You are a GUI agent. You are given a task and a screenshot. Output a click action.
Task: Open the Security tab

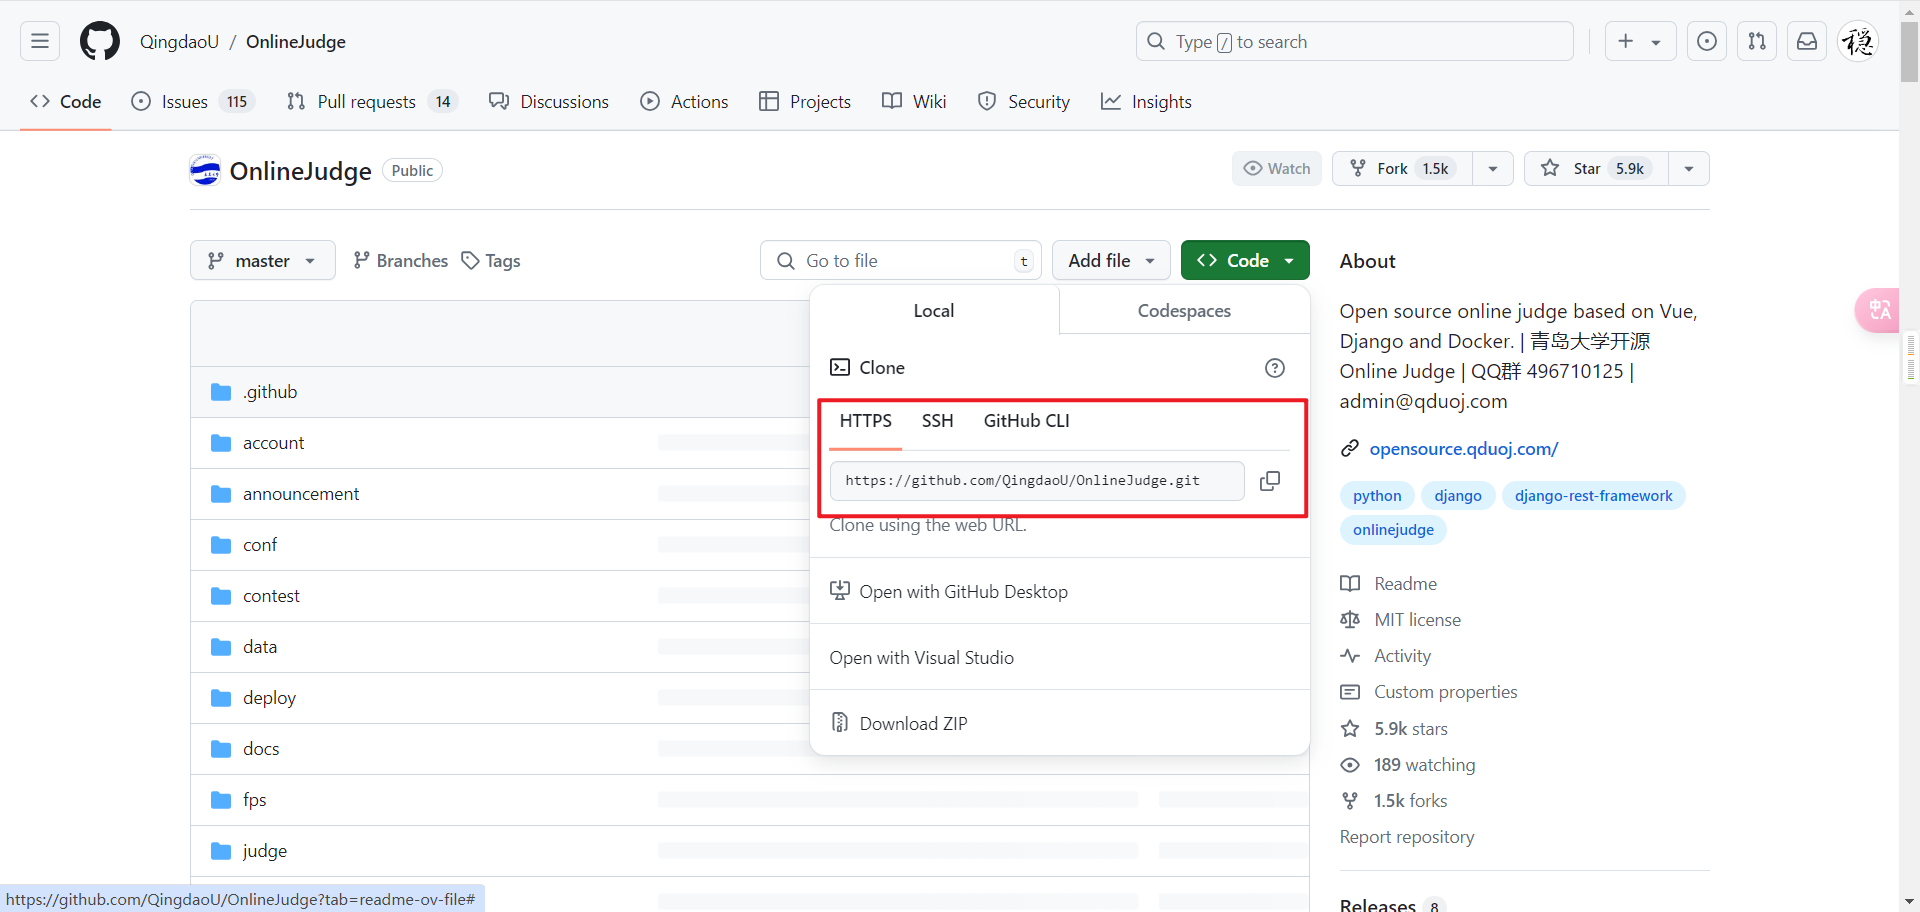click(x=1024, y=101)
